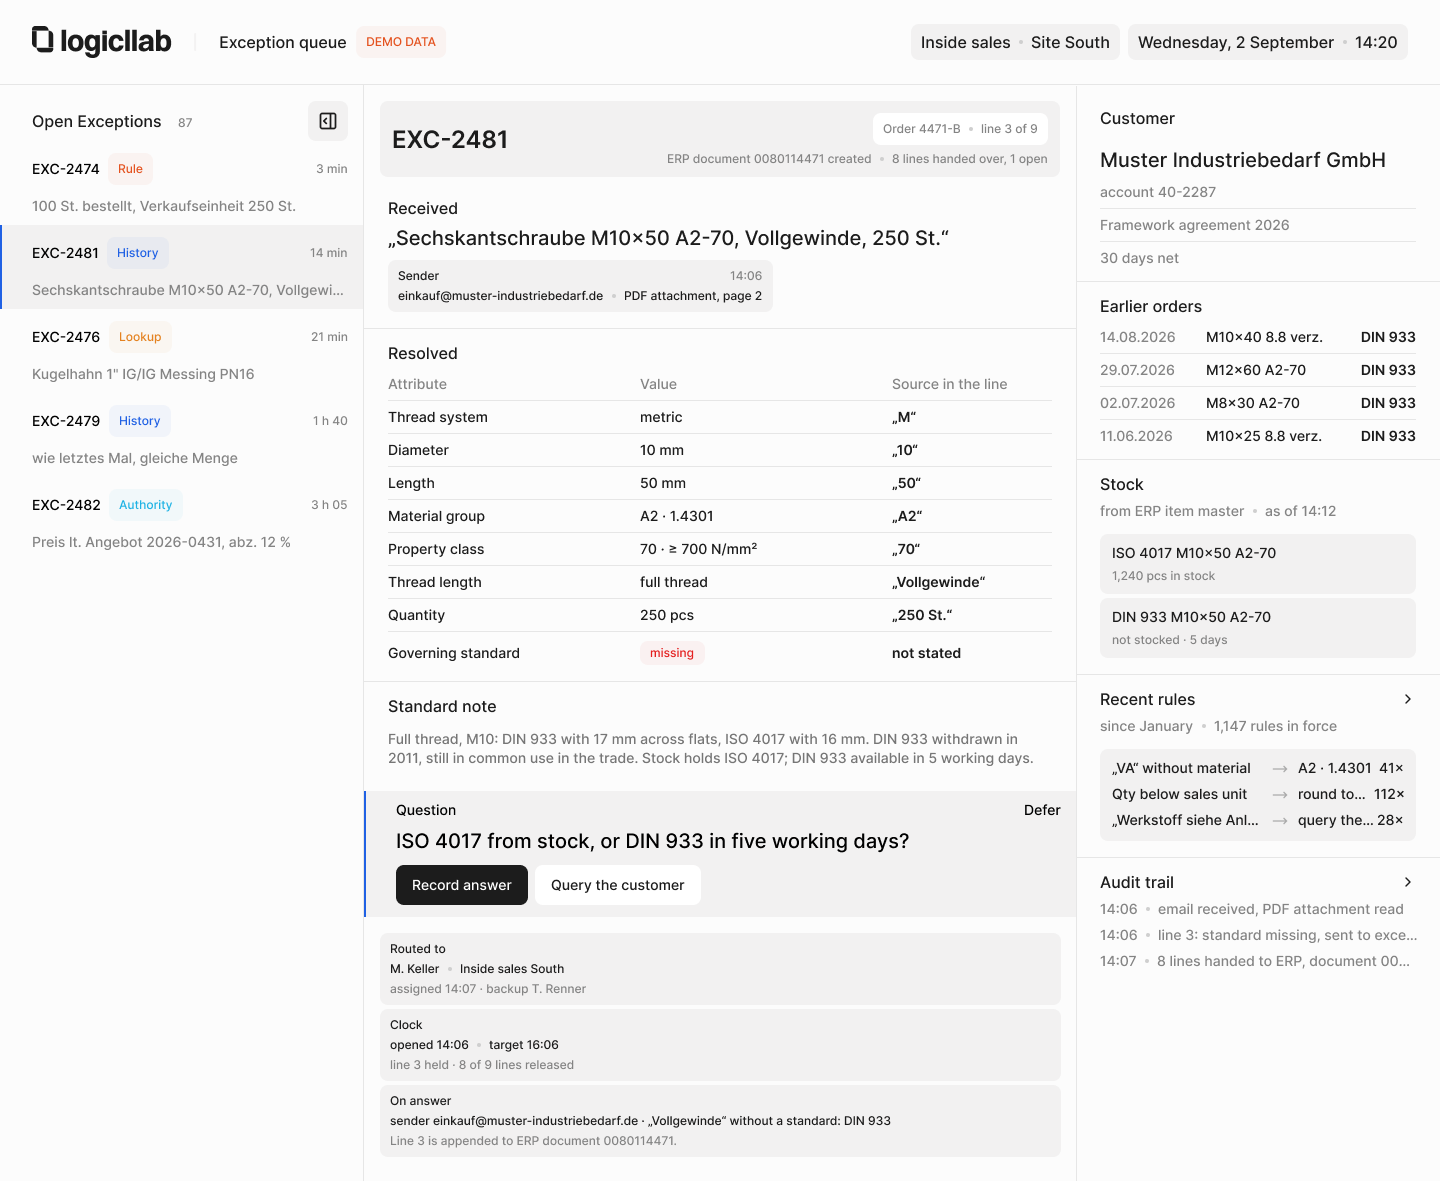Click the History tag on EXC-2479

(140, 421)
